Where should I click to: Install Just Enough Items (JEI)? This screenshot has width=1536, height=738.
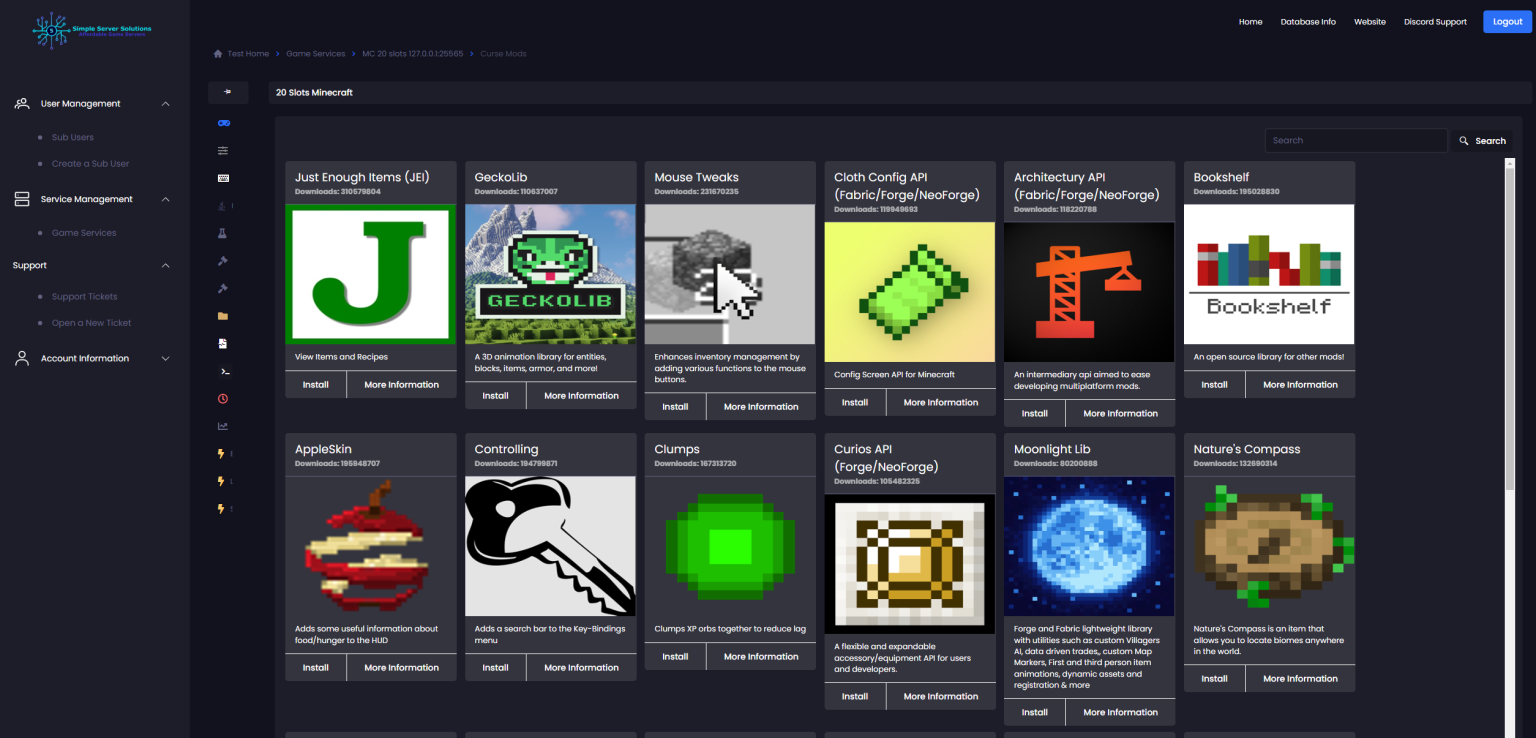pos(316,385)
